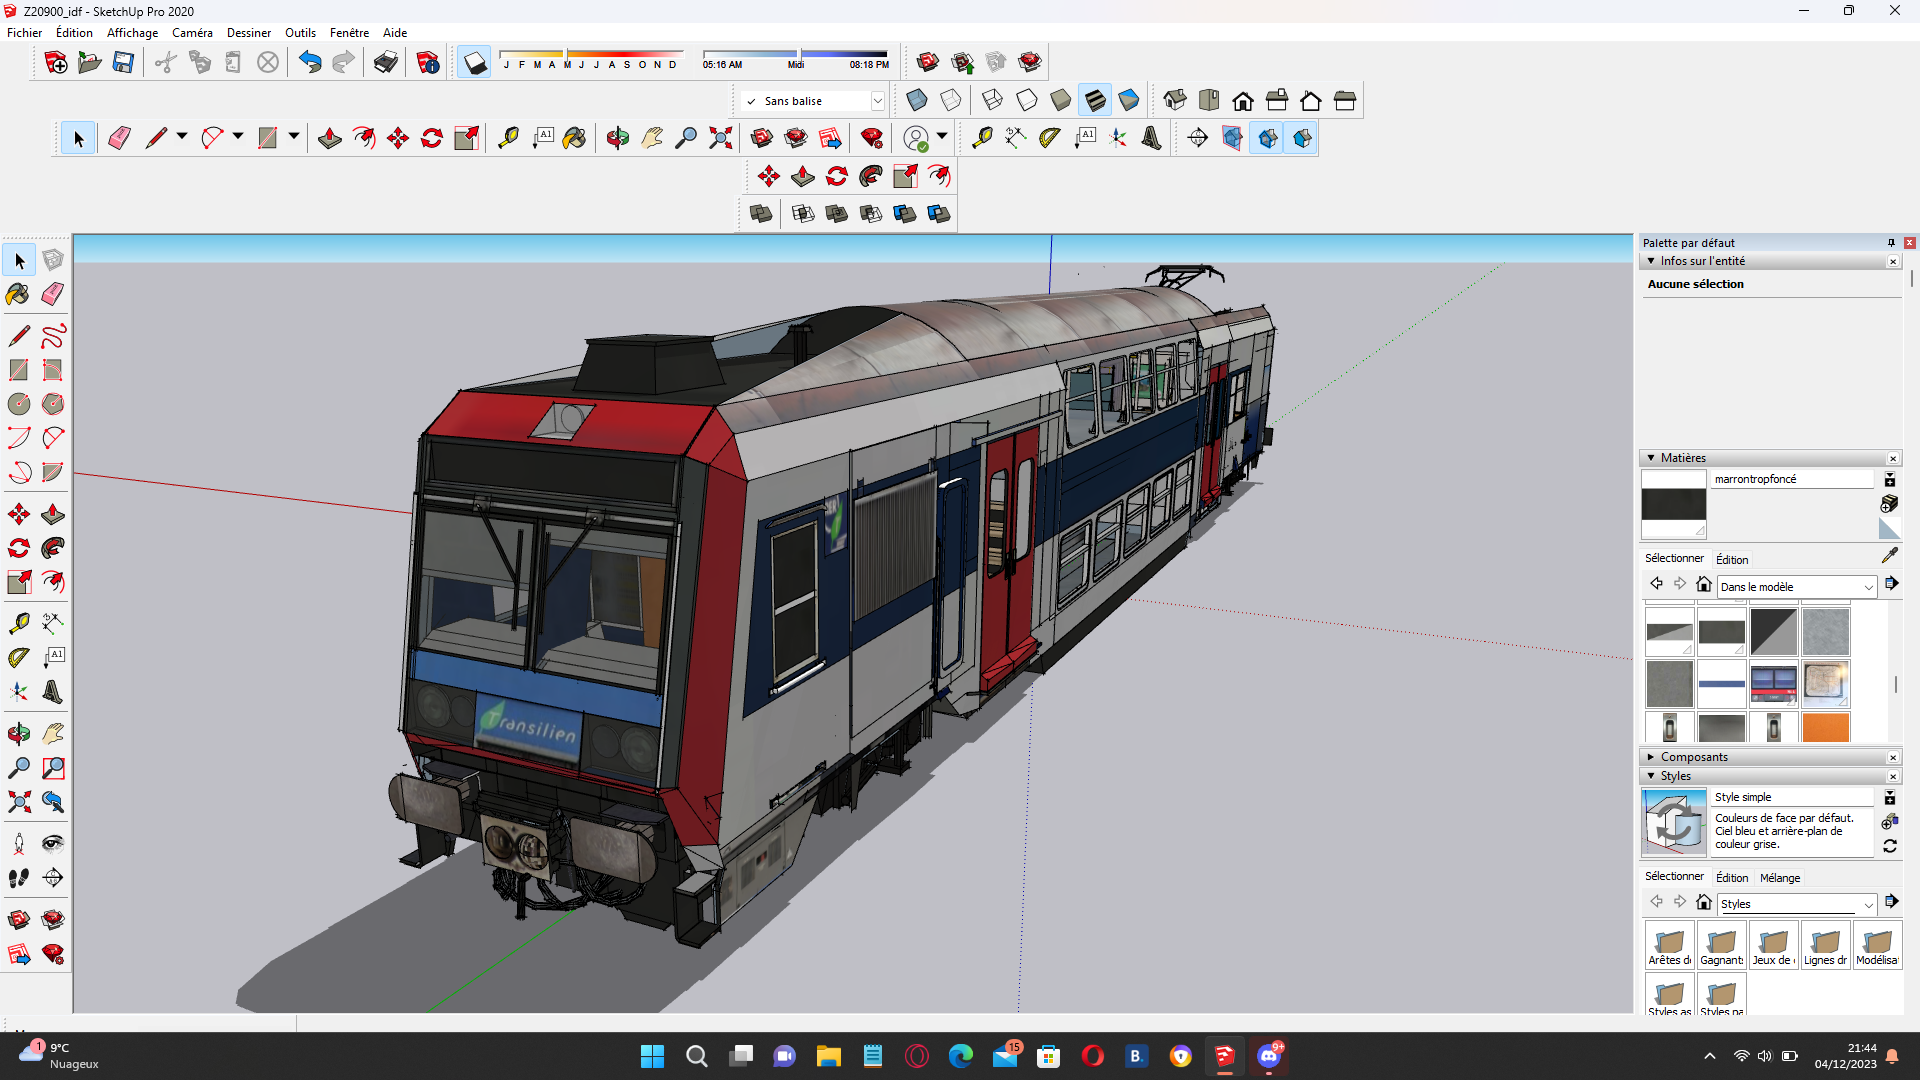Activate the Orbit tool in top toolbar
1920x1080 pixels.
pyautogui.click(x=618, y=138)
